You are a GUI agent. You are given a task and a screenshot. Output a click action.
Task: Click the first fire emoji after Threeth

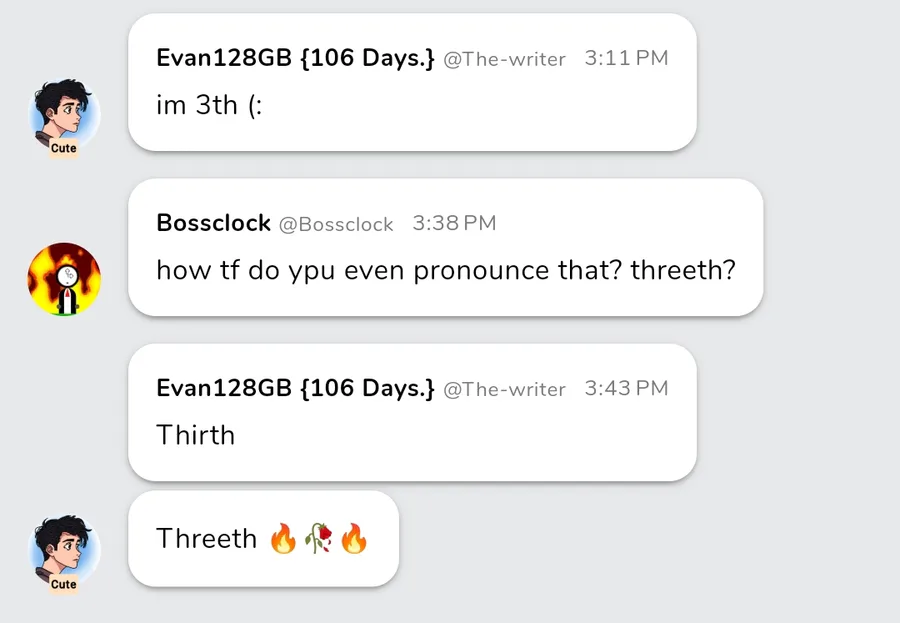(283, 540)
